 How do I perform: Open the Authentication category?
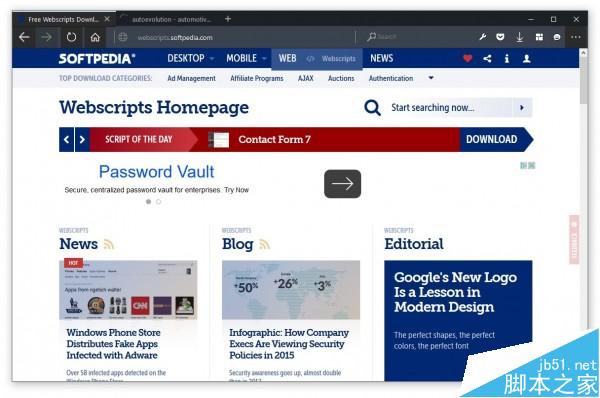391,78
